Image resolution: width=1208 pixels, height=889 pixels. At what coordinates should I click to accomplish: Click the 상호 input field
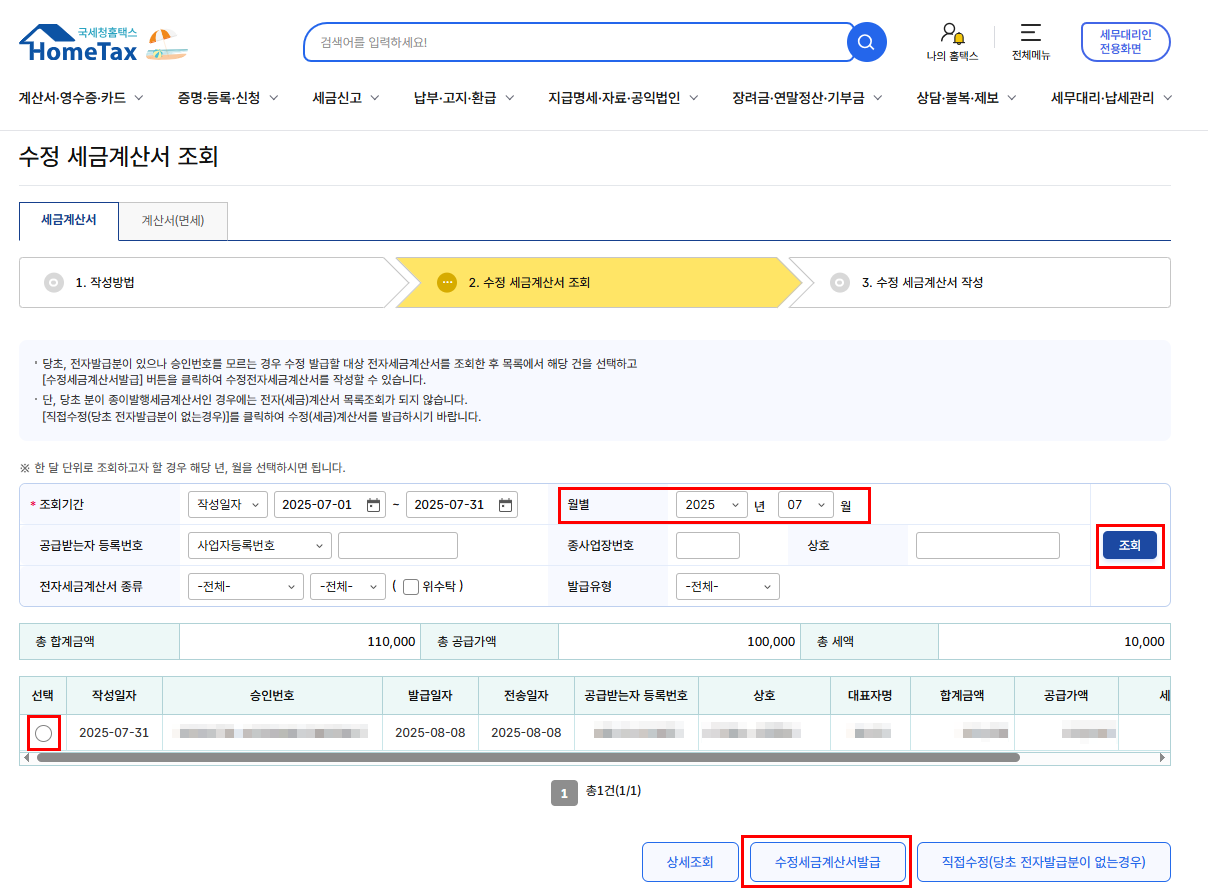pyautogui.click(x=987, y=546)
